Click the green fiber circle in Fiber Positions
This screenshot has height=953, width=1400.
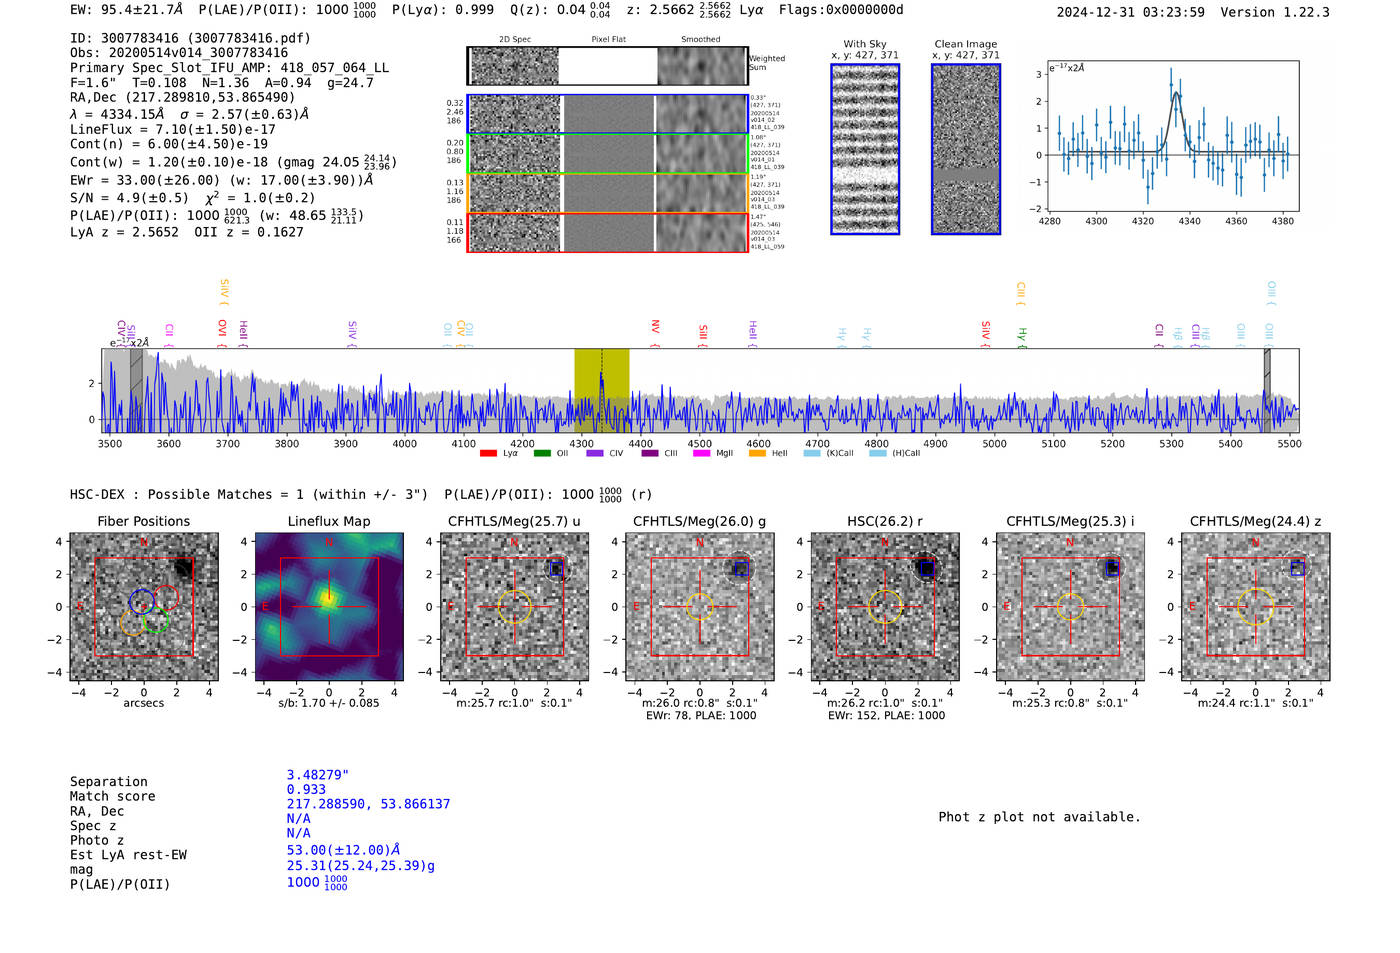(155, 620)
